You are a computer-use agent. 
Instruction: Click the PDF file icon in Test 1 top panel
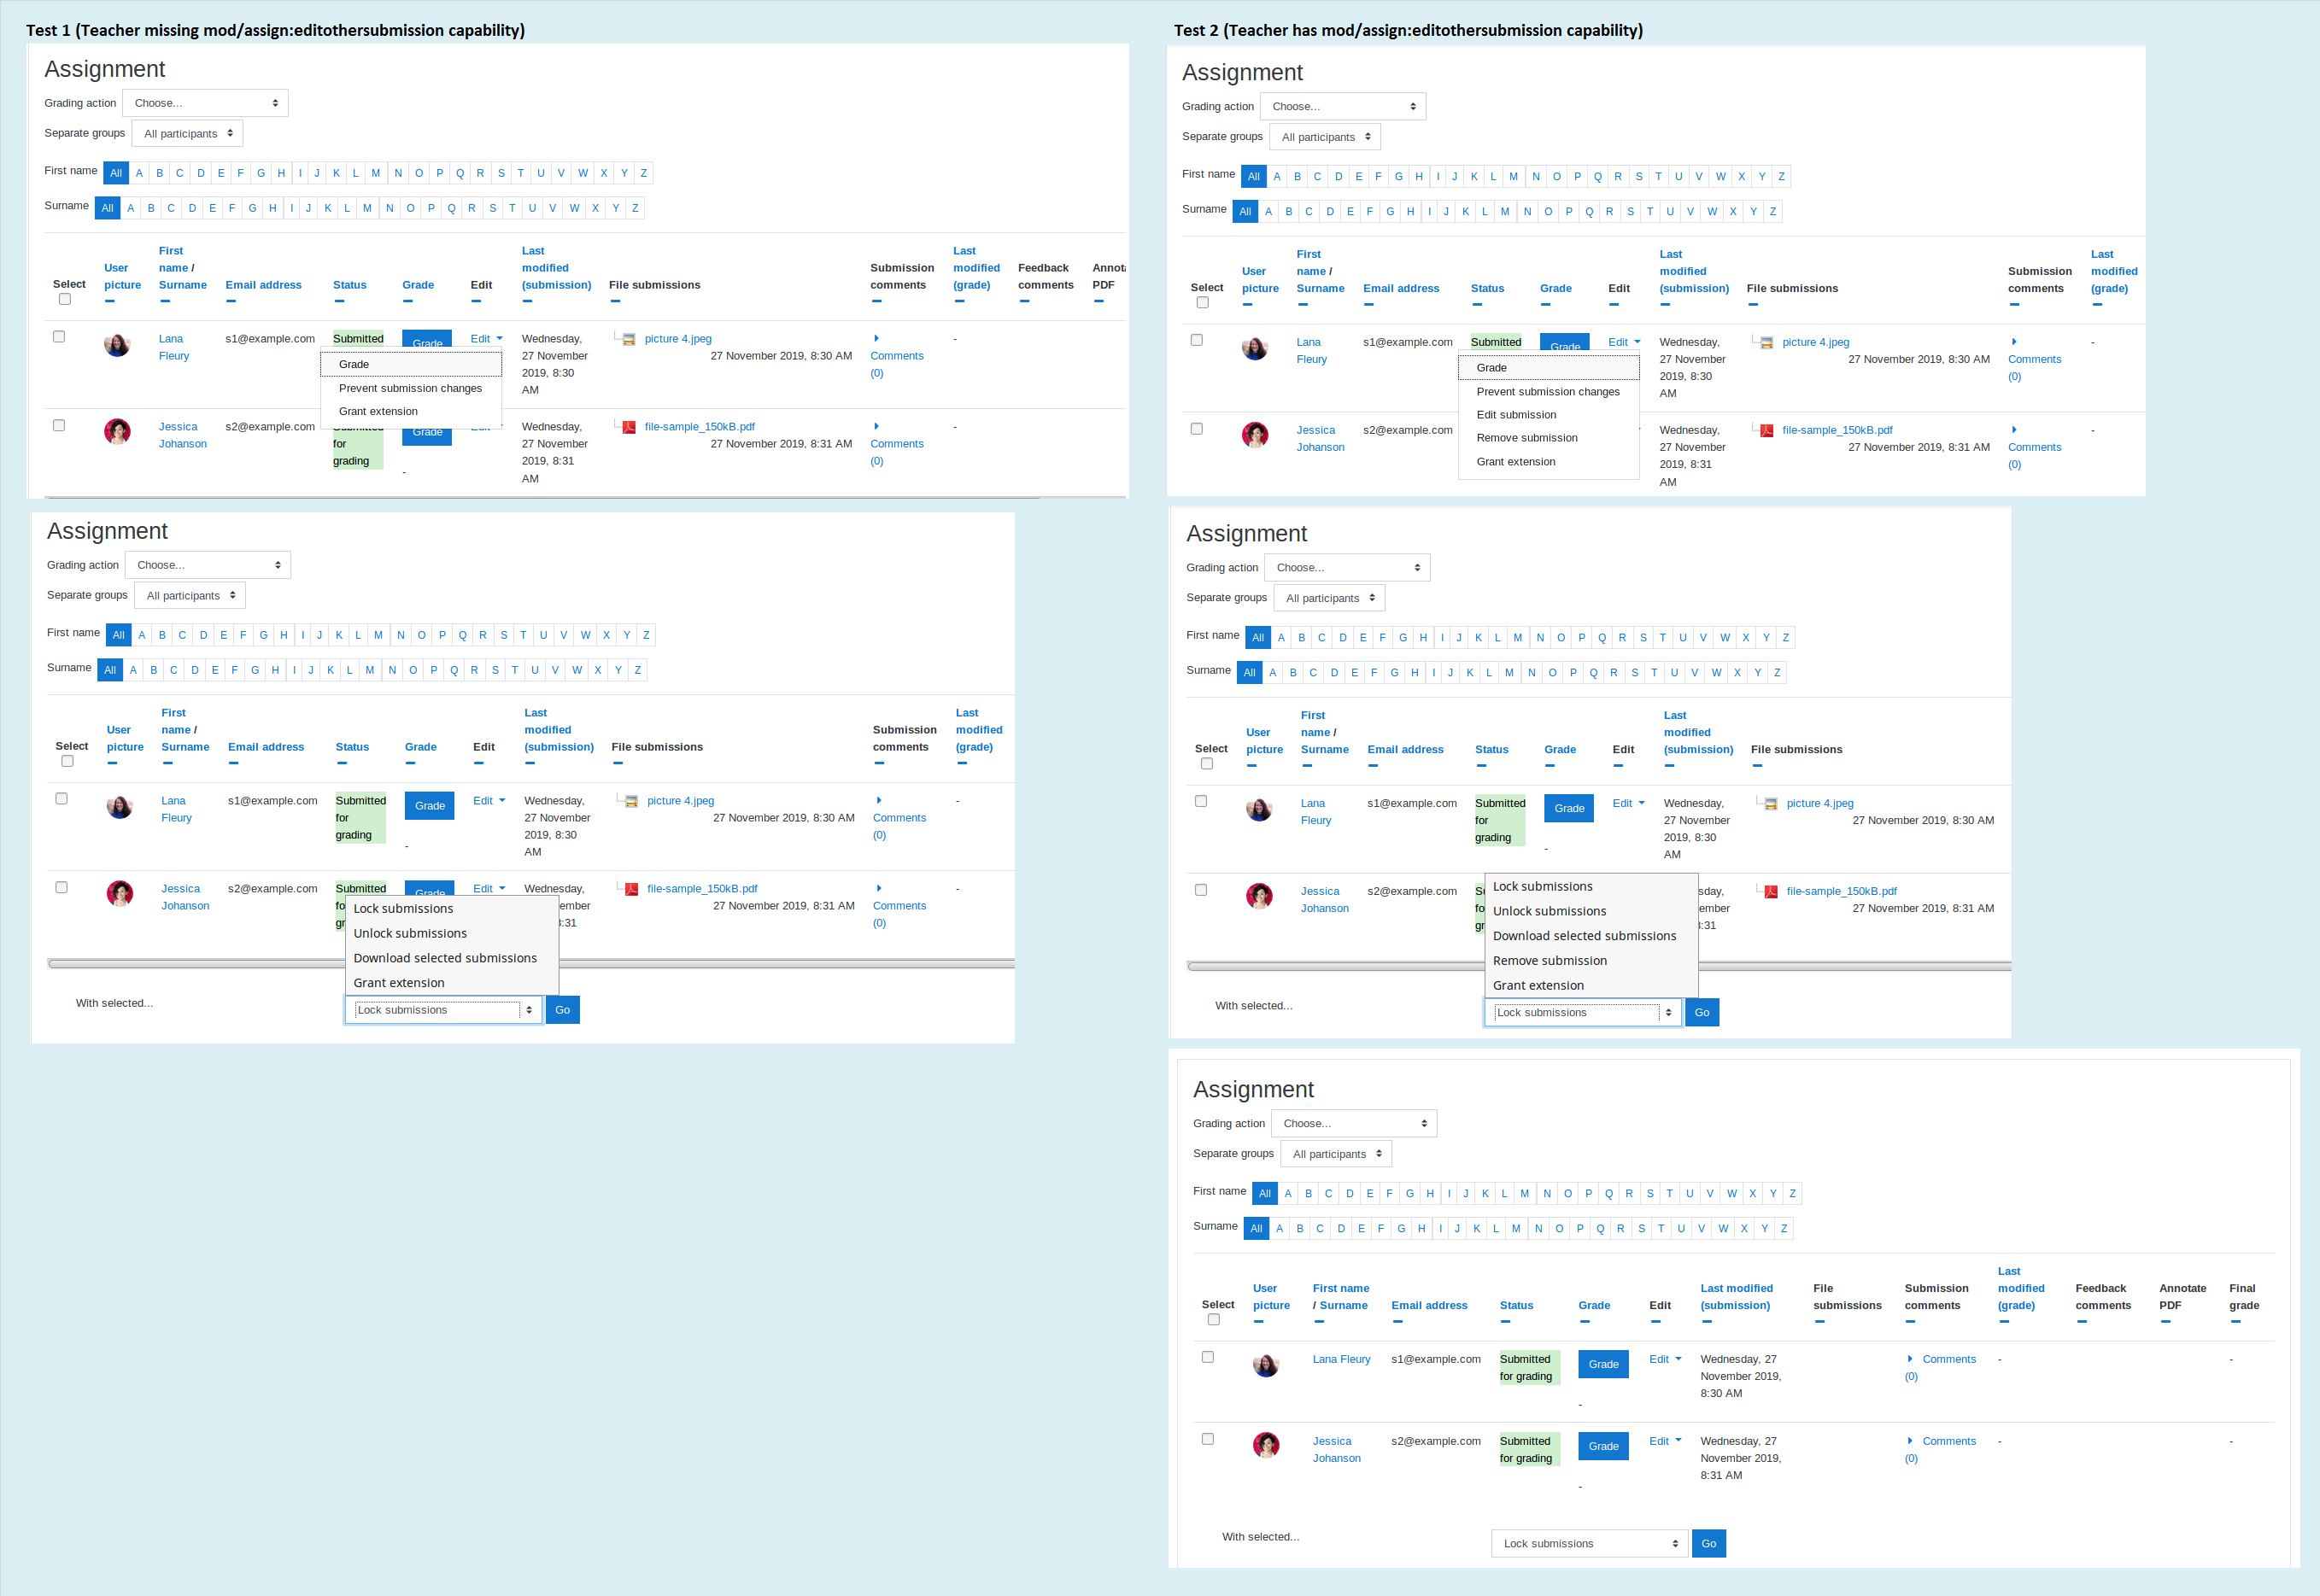(x=629, y=427)
